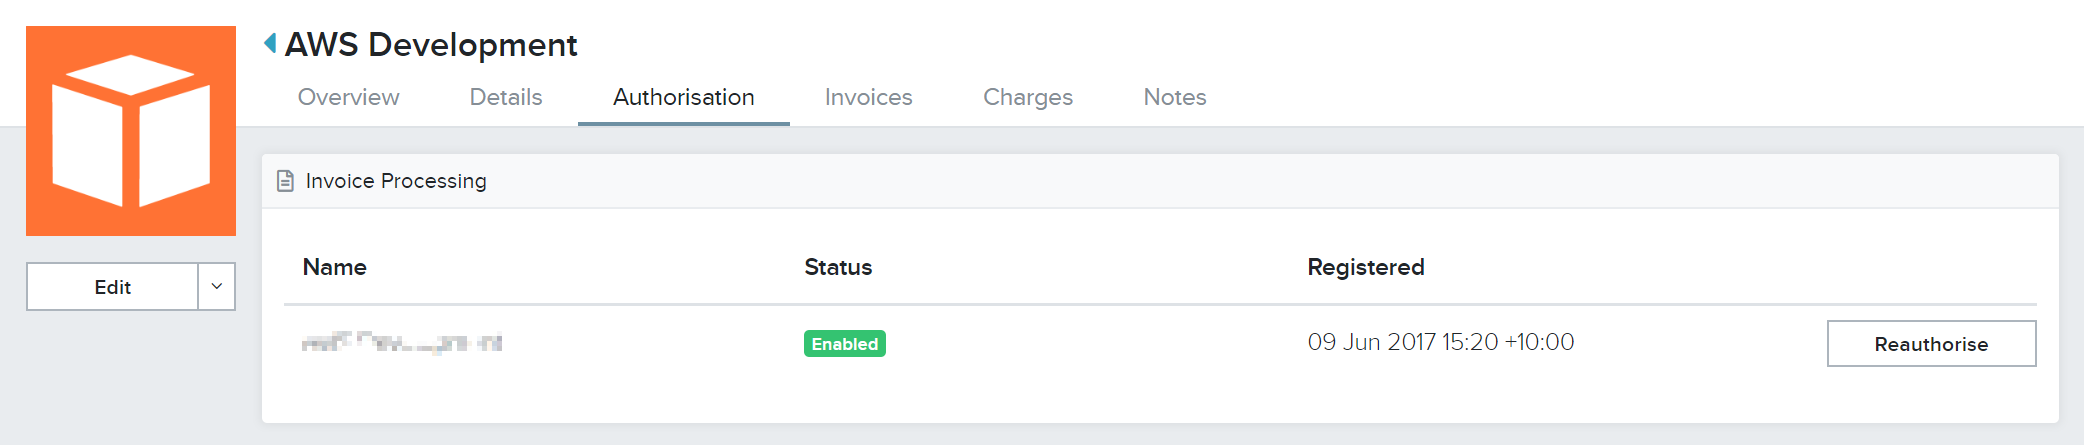Switch to the Notes tab
Screen dimensions: 2084x445
(x=1175, y=97)
